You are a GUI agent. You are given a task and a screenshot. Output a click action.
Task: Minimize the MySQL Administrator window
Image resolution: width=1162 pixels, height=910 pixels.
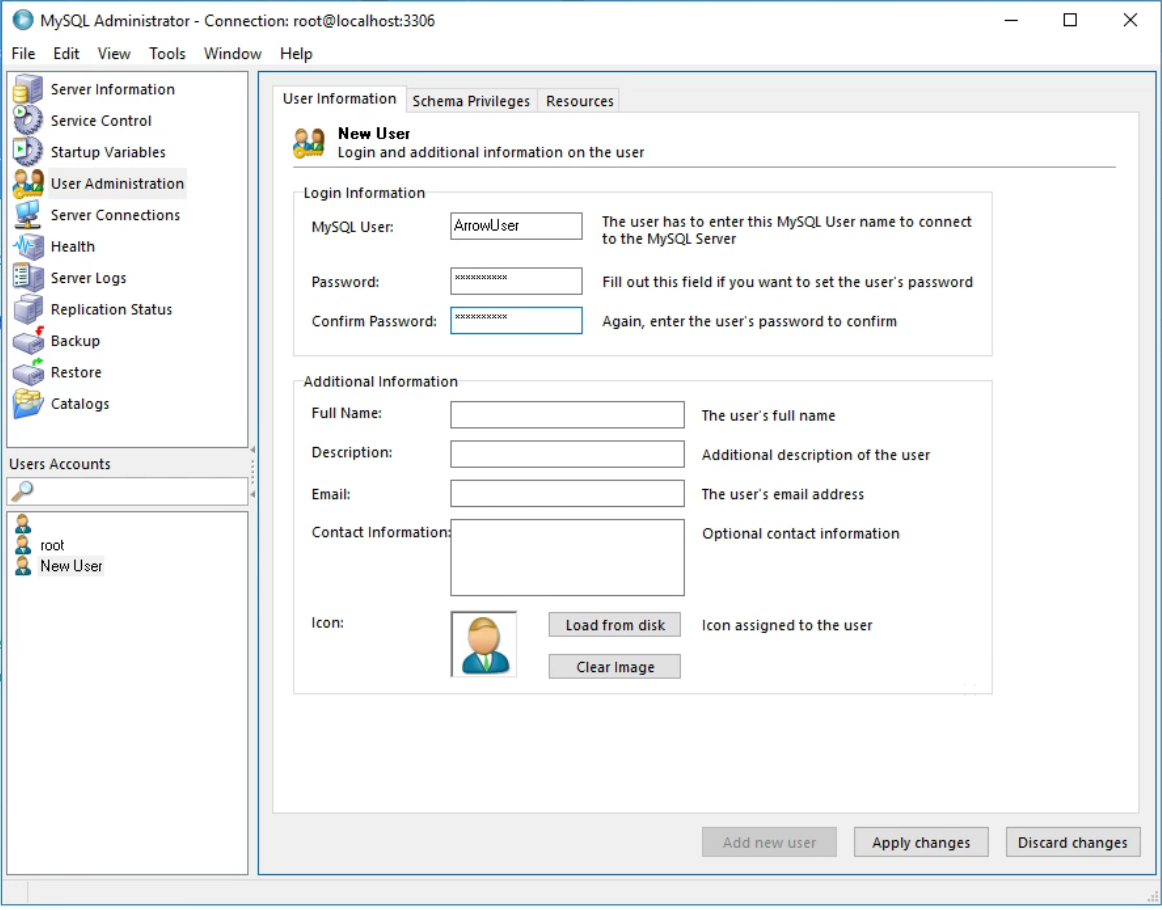(x=1011, y=20)
